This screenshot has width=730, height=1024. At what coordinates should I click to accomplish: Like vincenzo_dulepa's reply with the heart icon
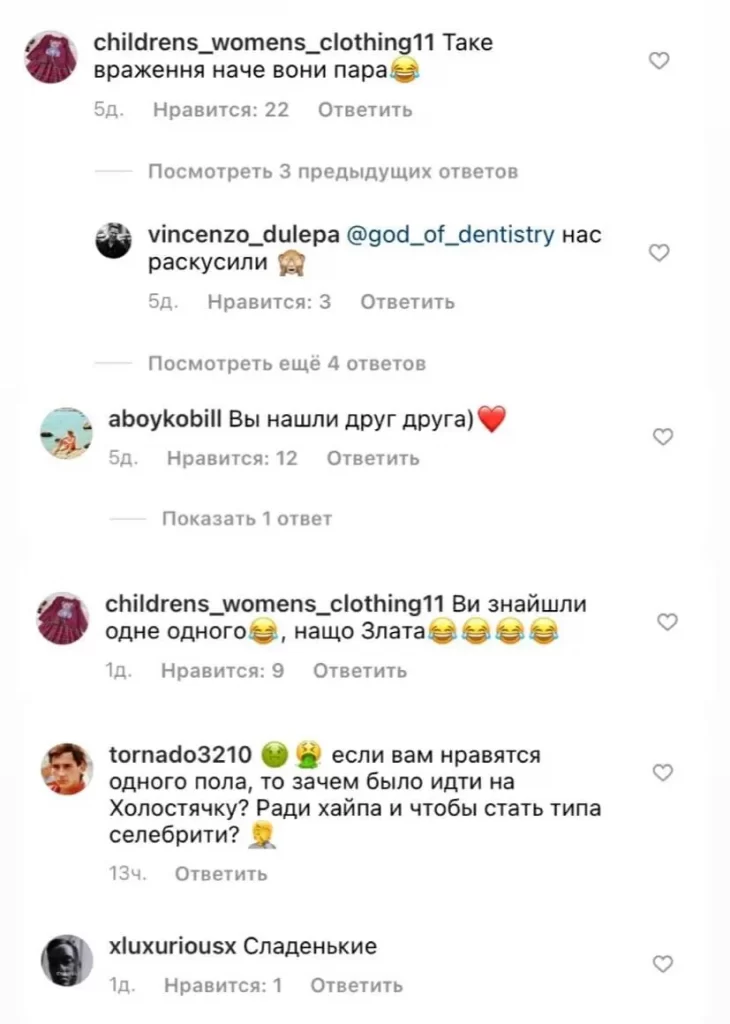[x=659, y=252]
